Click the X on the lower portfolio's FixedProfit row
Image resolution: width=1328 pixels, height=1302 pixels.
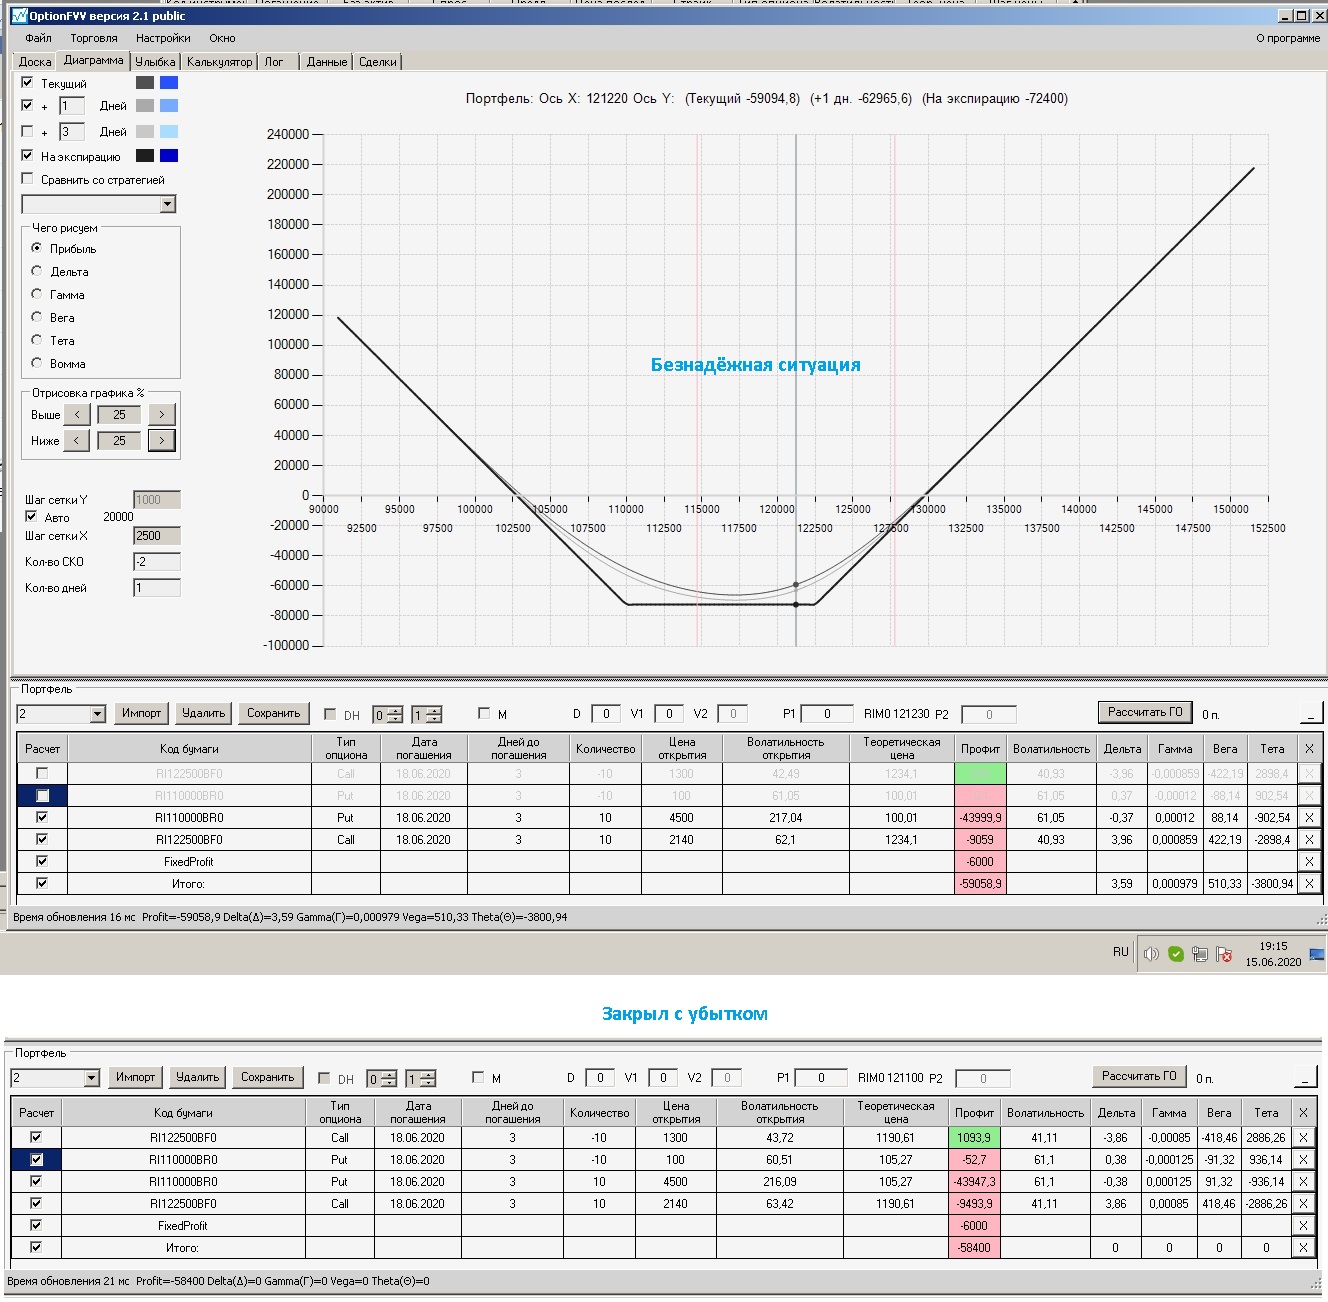click(1303, 1226)
